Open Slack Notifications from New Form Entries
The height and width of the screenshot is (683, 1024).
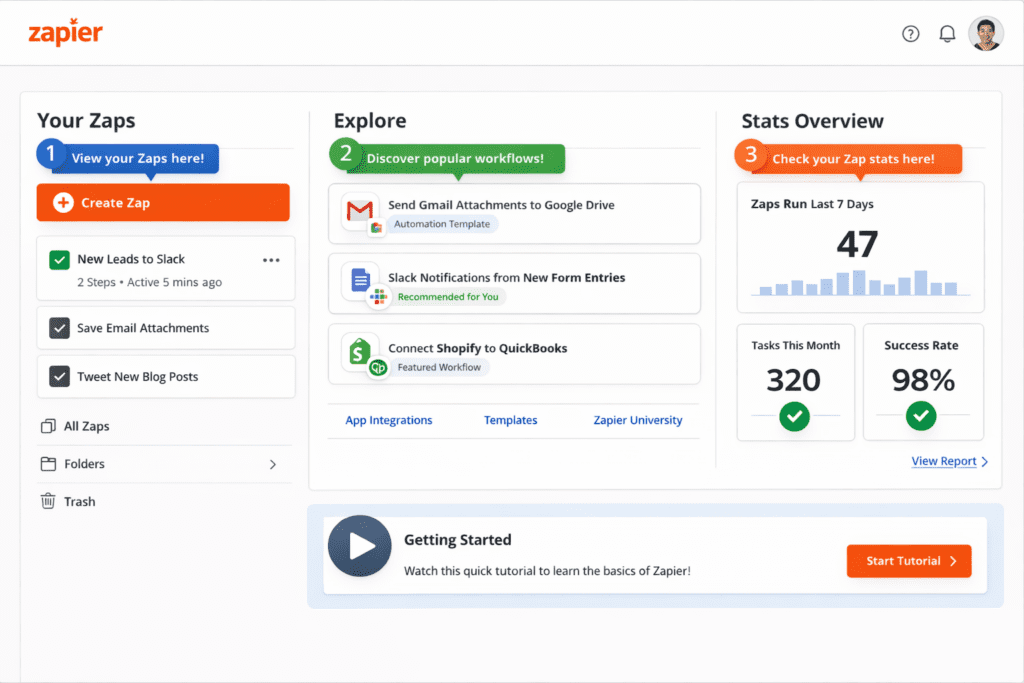click(515, 284)
